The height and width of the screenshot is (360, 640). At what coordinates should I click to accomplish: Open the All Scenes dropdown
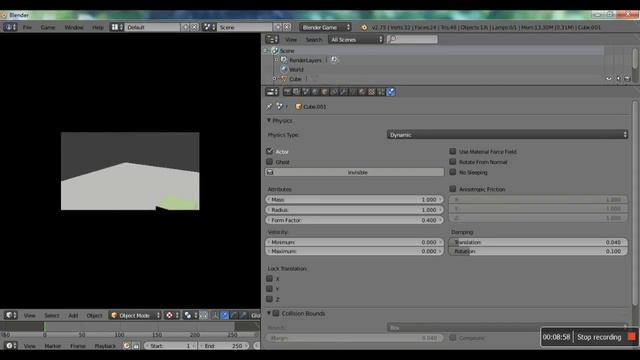click(356, 40)
